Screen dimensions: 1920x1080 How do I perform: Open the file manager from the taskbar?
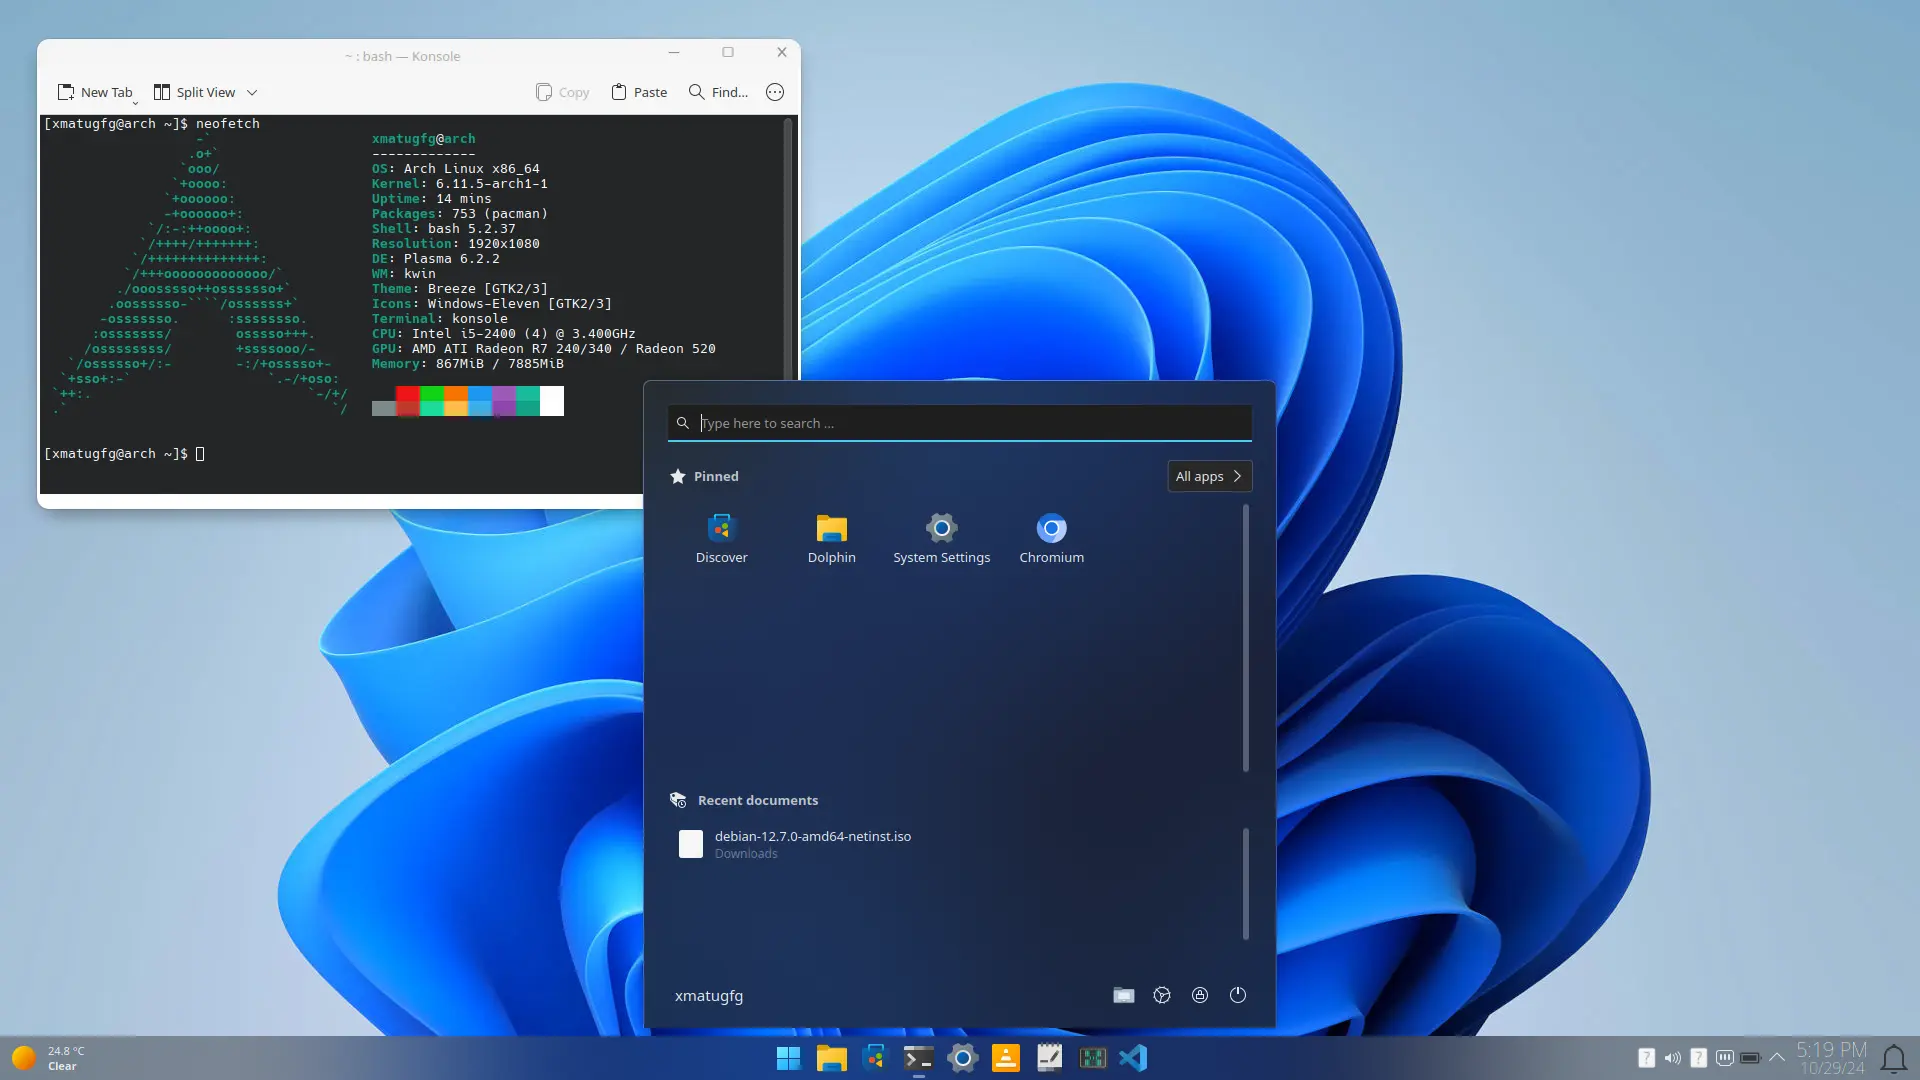click(x=831, y=1058)
